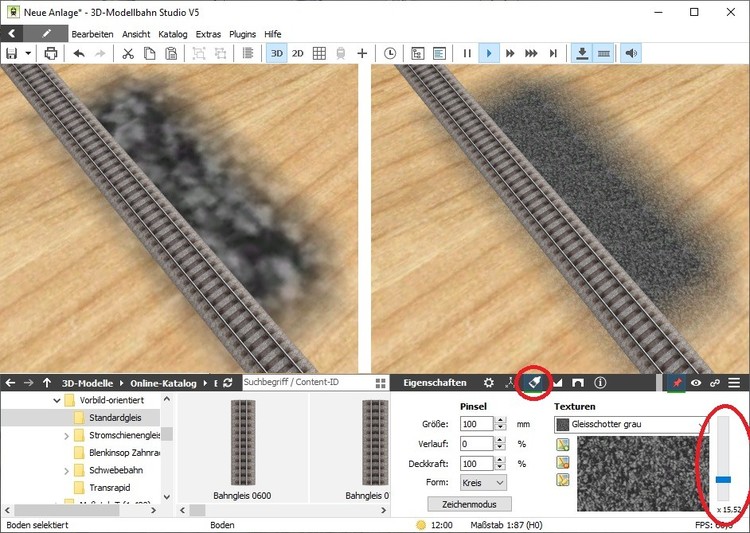750x533 pixels.
Task: Select the terrain paint brush tool
Action: [535, 382]
